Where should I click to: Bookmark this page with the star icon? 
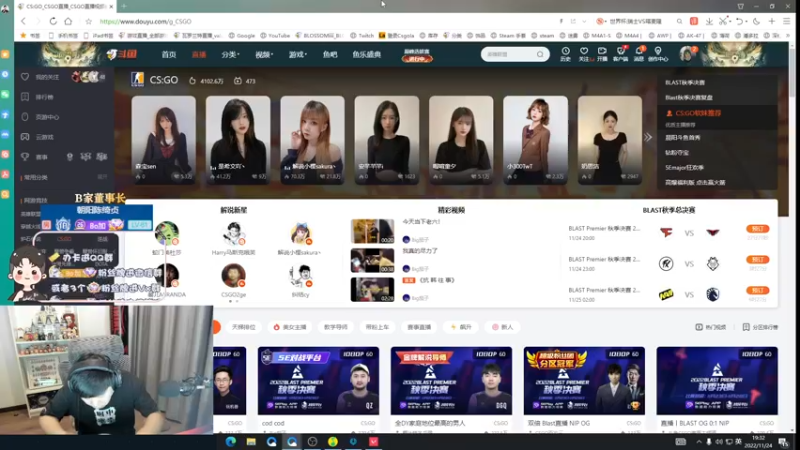coord(88,21)
